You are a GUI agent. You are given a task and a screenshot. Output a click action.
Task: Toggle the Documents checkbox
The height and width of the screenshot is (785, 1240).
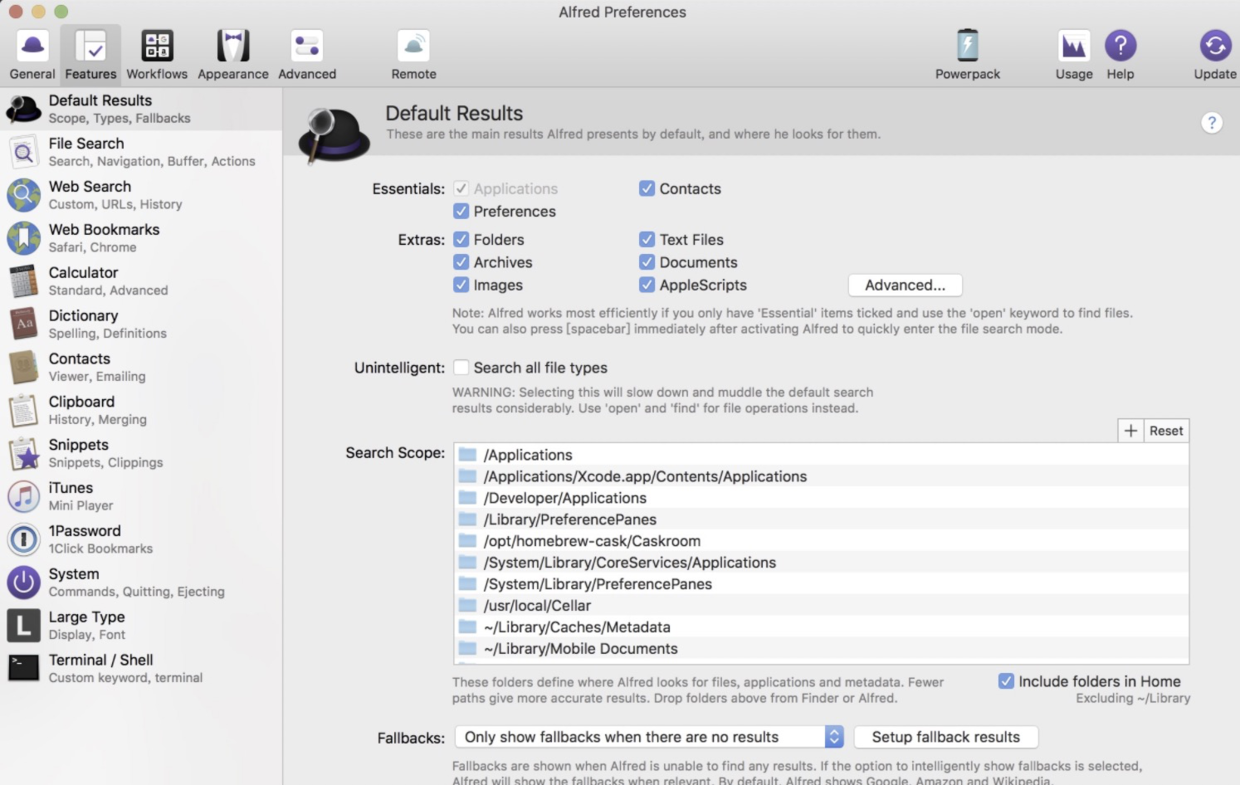[x=647, y=262]
